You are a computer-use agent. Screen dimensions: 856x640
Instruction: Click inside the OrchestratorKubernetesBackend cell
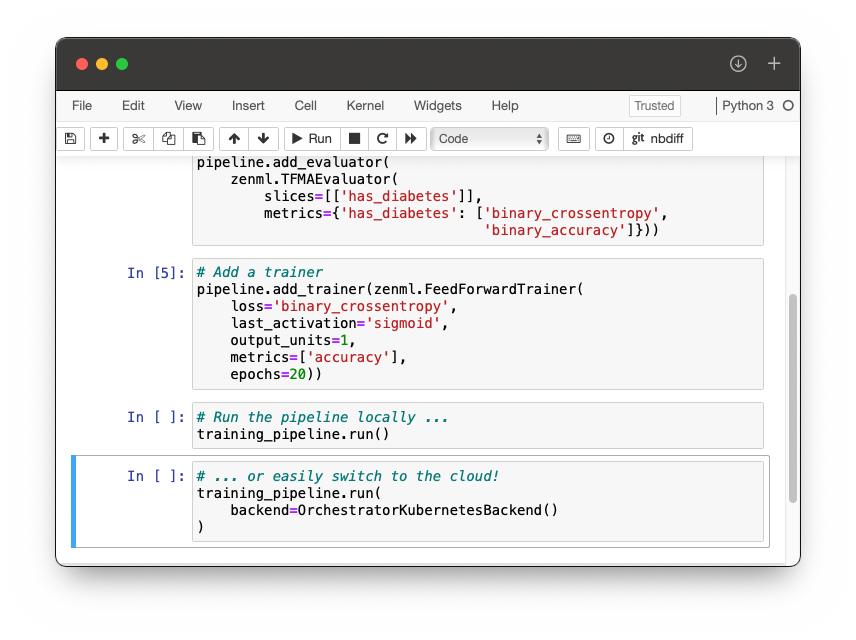tap(478, 501)
